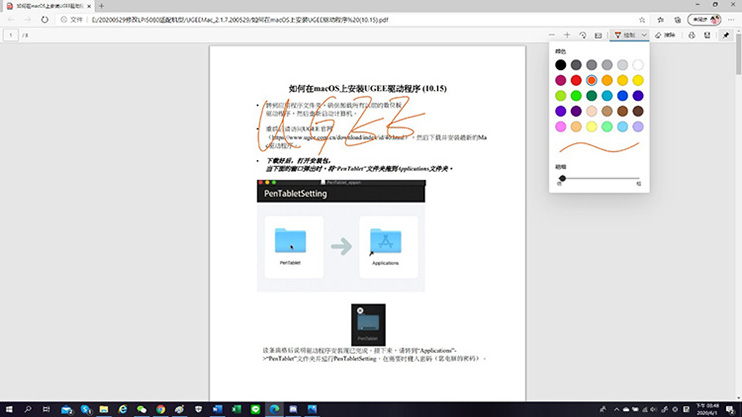Pick the white ink color
Viewport: 742px width, 417px height.
coord(638,65)
